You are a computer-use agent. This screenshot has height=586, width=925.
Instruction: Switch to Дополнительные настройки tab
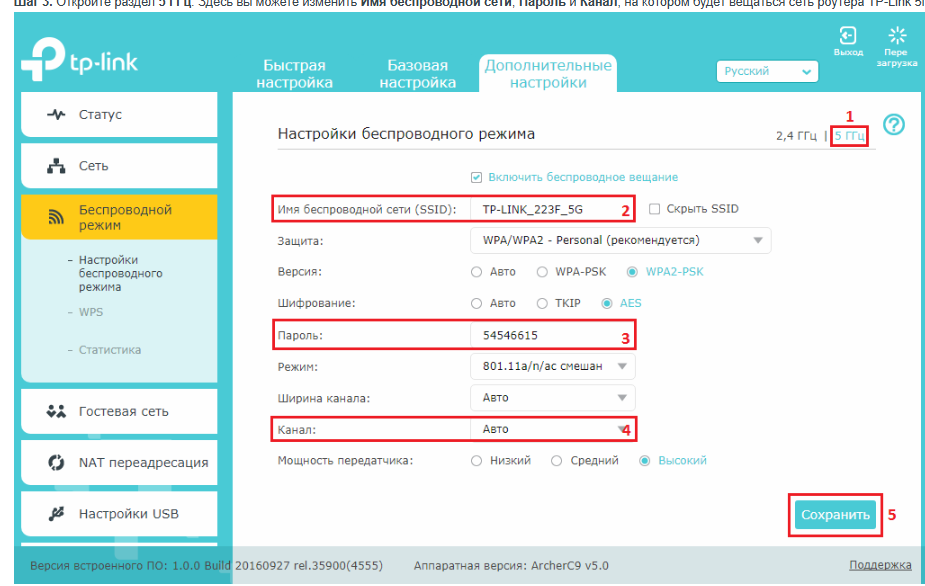click(x=548, y=74)
